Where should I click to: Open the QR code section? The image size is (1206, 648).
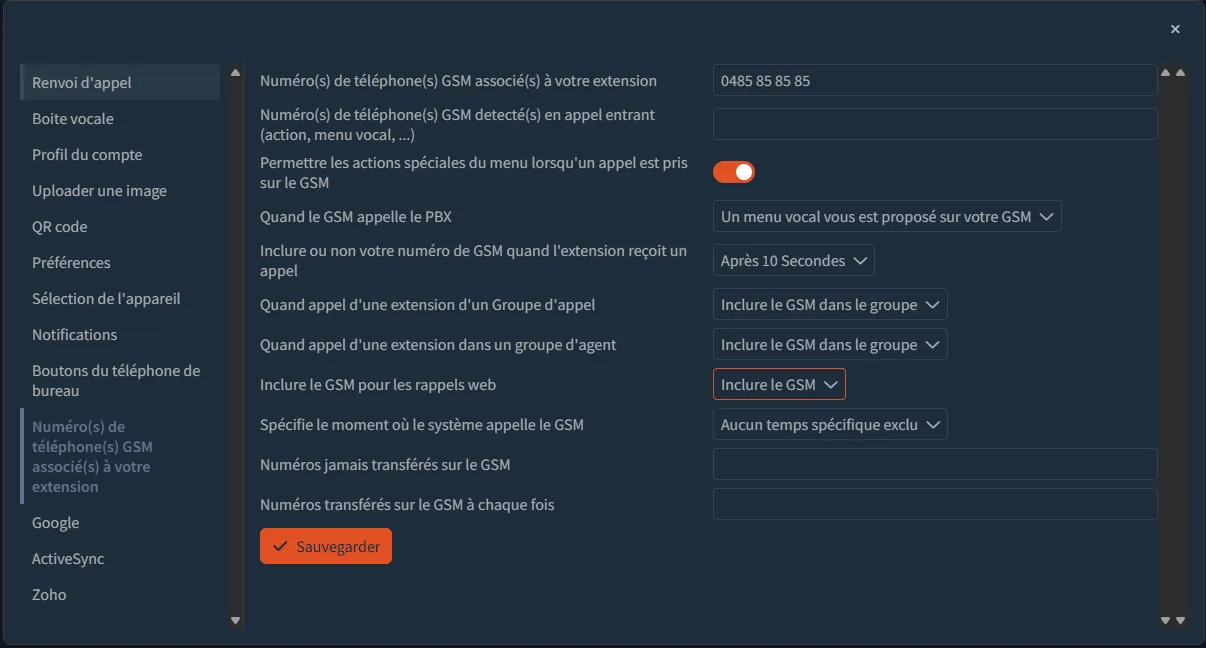tap(120, 226)
